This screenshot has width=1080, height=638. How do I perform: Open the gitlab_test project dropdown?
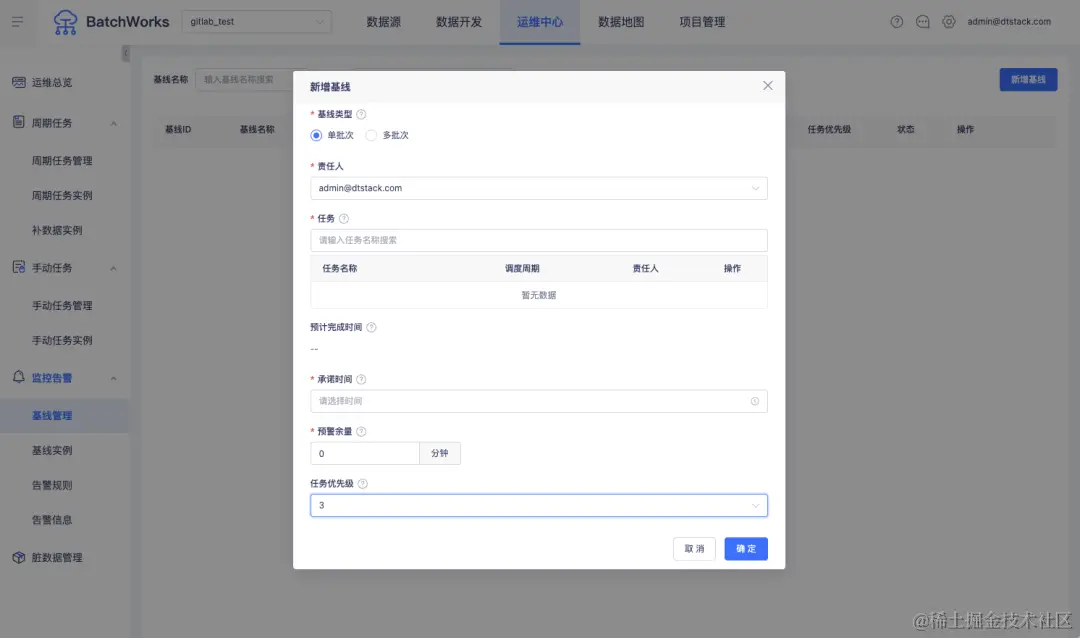pyautogui.click(x=256, y=22)
